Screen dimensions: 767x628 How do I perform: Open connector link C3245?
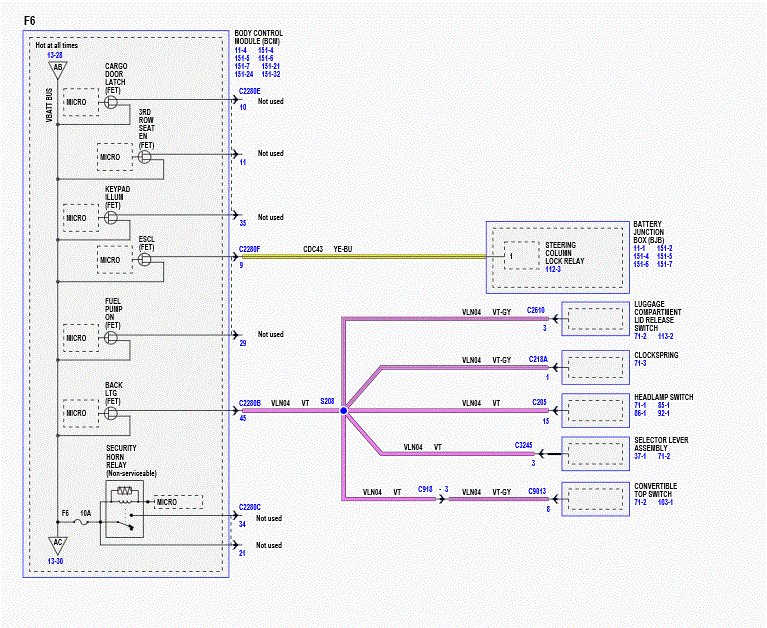click(x=523, y=445)
